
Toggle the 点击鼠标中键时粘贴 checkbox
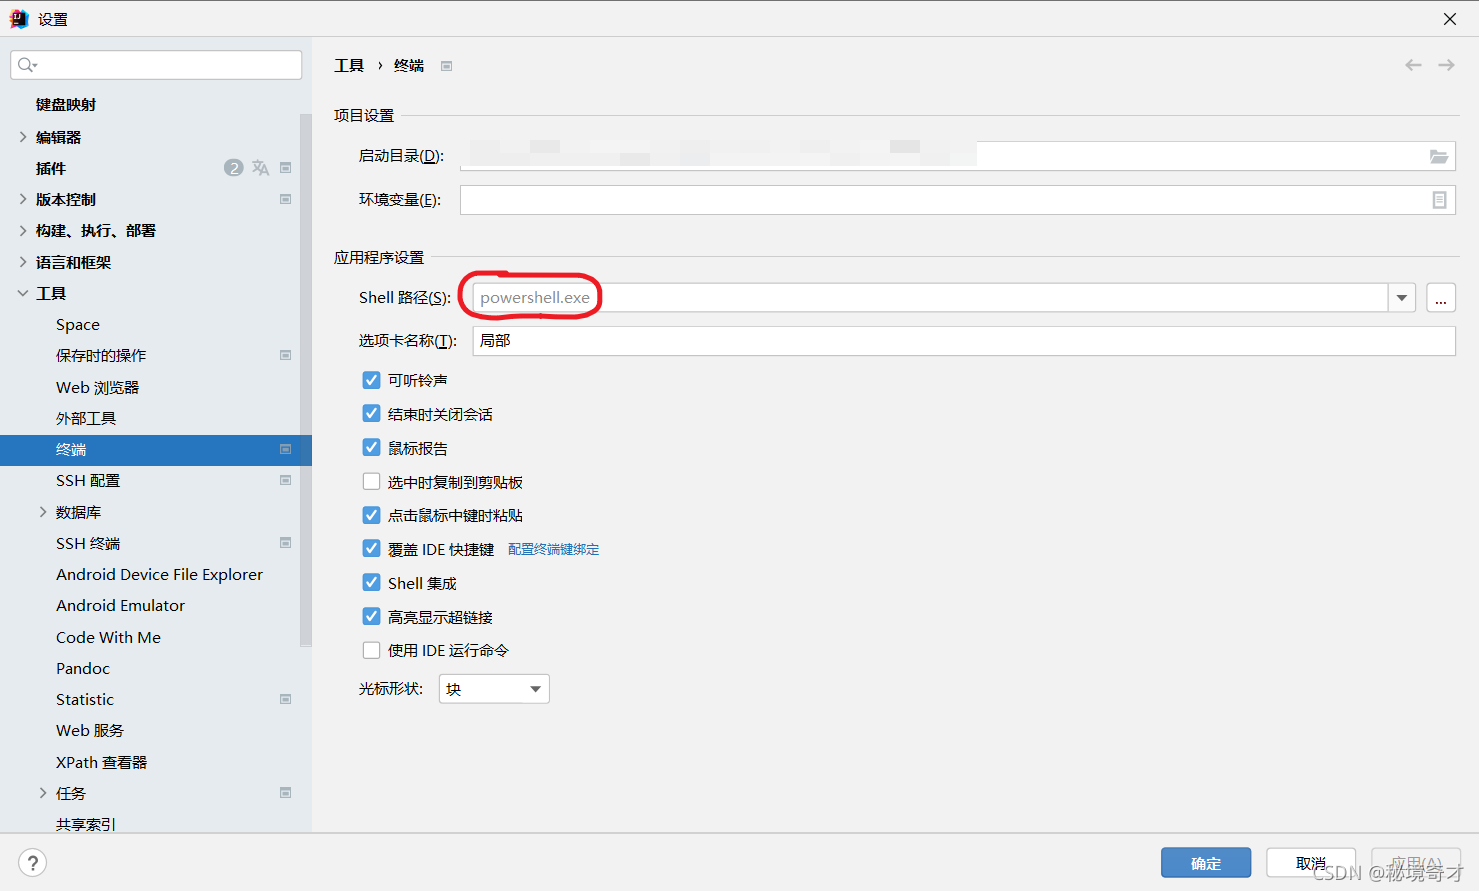(x=371, y=515)
